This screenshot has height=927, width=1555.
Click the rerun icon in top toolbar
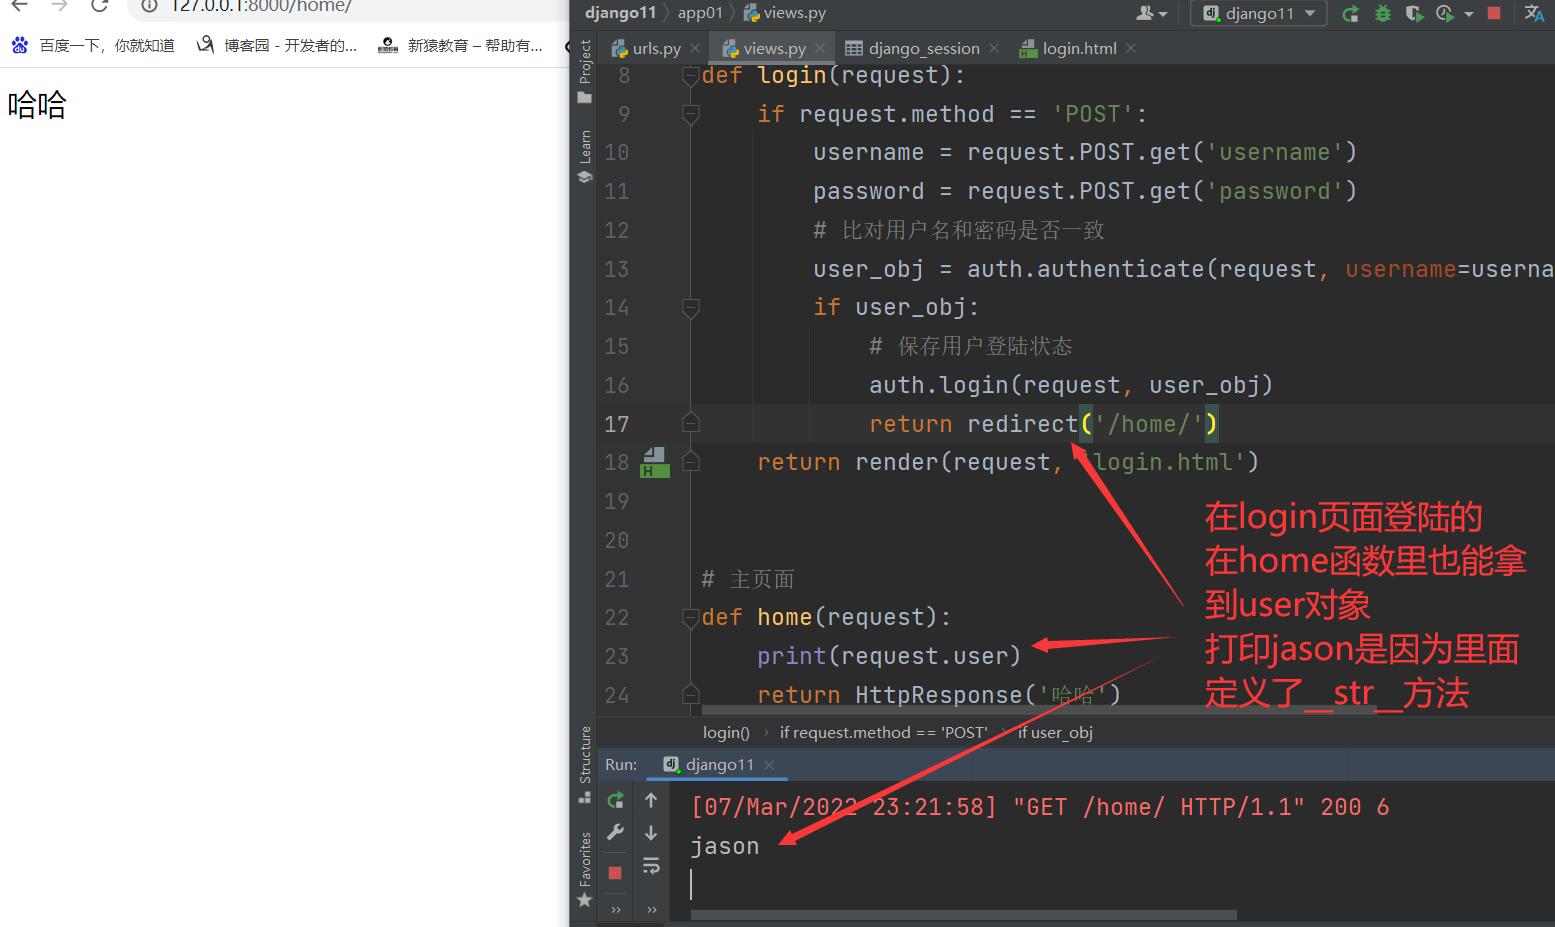tap(1350, 13)
